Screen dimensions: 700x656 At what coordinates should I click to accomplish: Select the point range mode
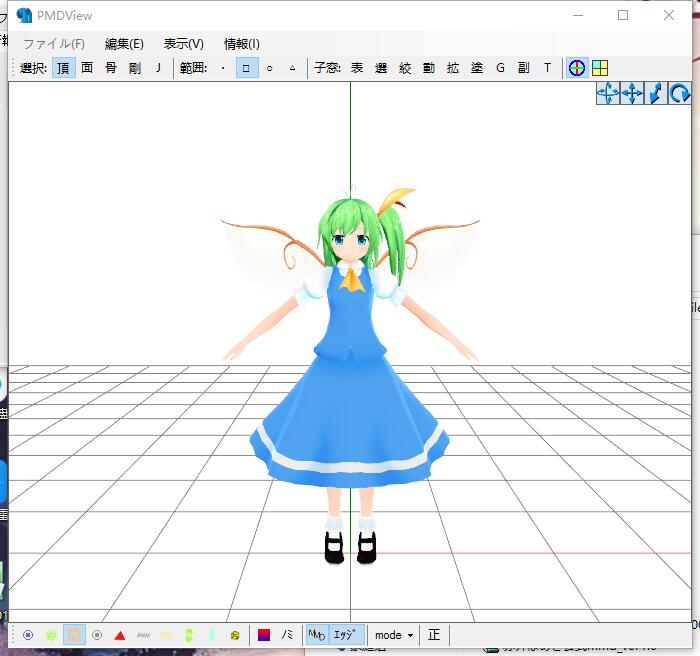223,68
